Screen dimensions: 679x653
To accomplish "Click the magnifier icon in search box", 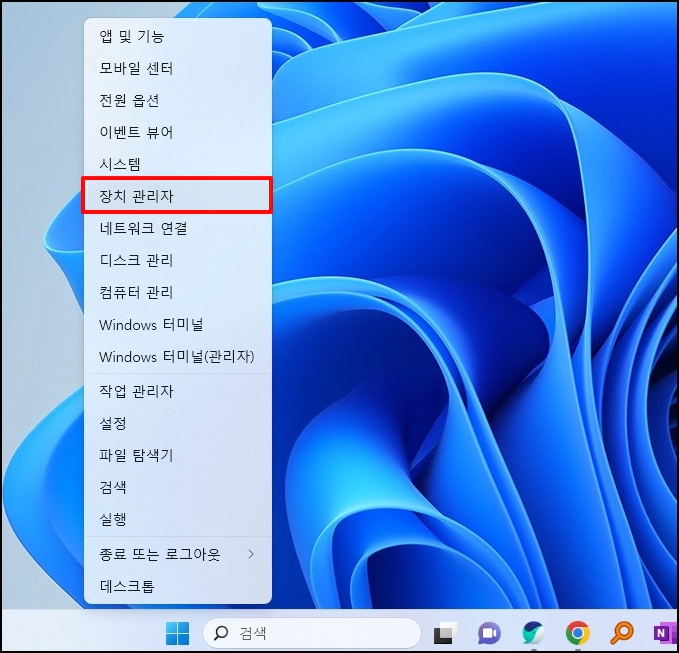I will tap(221, 634).
